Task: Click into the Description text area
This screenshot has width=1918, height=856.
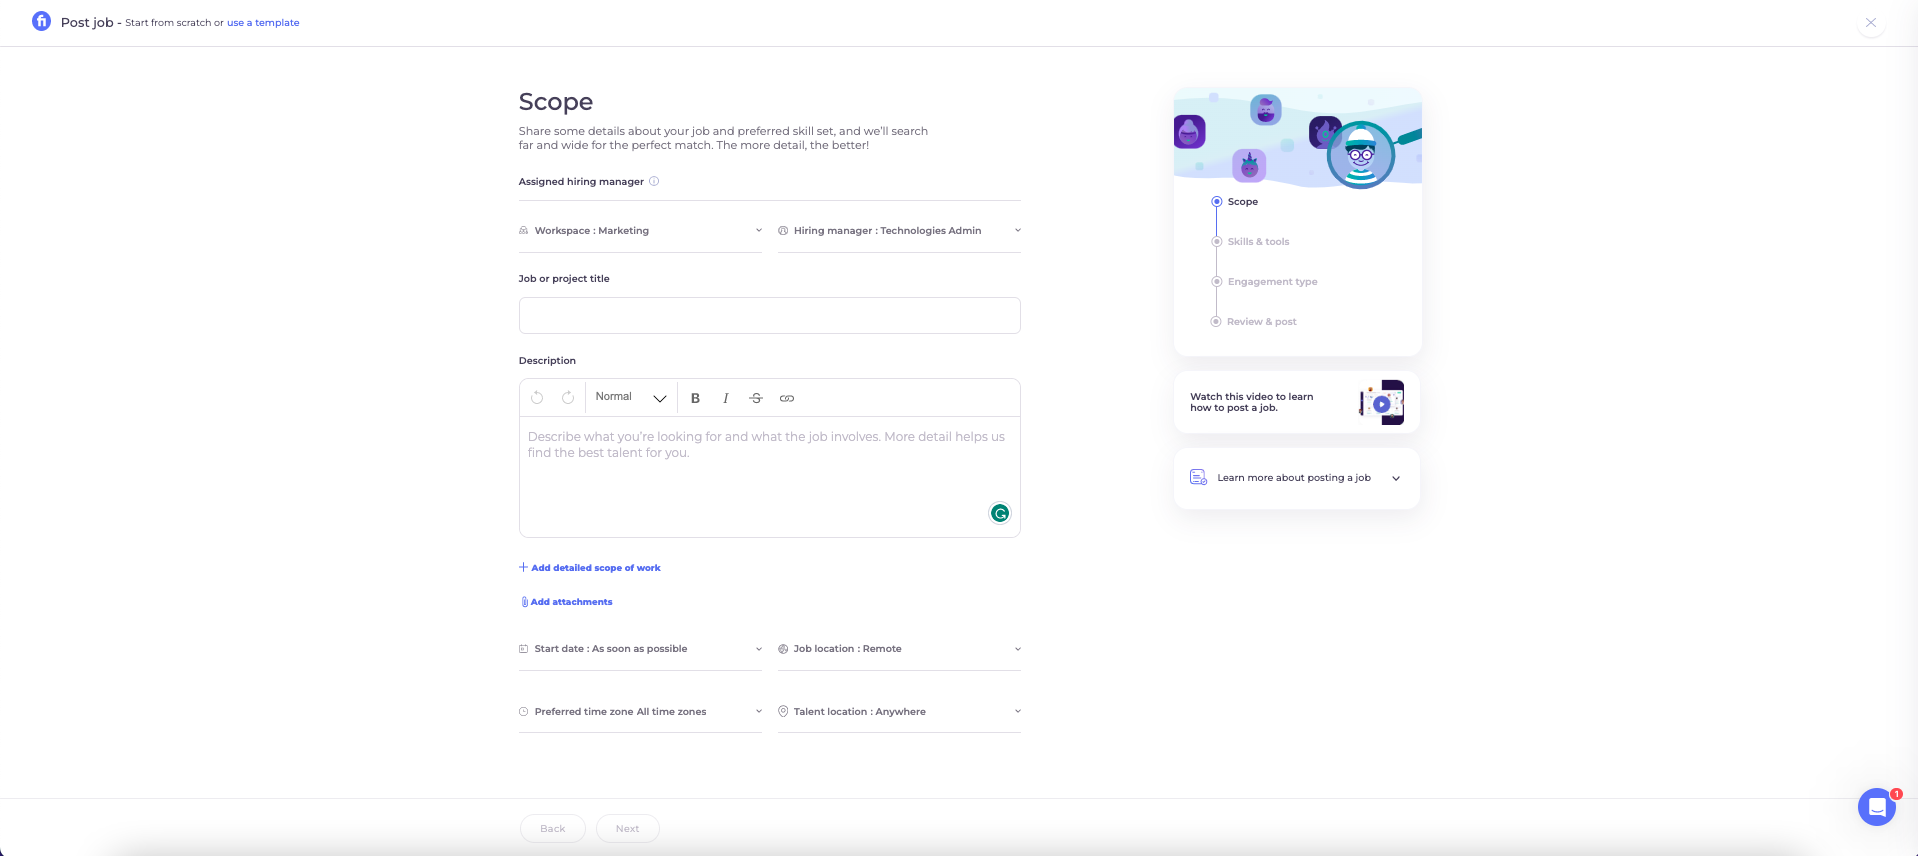Action: 769,477
